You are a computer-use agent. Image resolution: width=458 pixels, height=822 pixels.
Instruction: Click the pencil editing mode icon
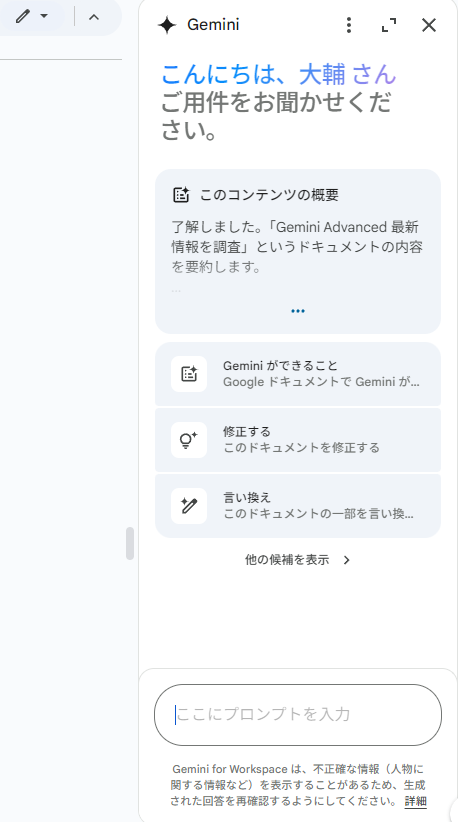[22, 16]
